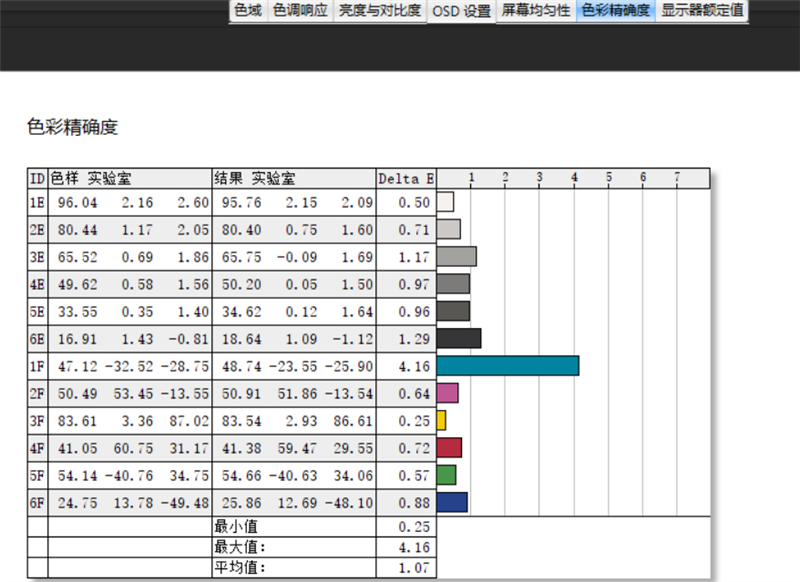The image size is (800, 582).
Task: Switch to the 色域 tab
Action: (248, 11)
